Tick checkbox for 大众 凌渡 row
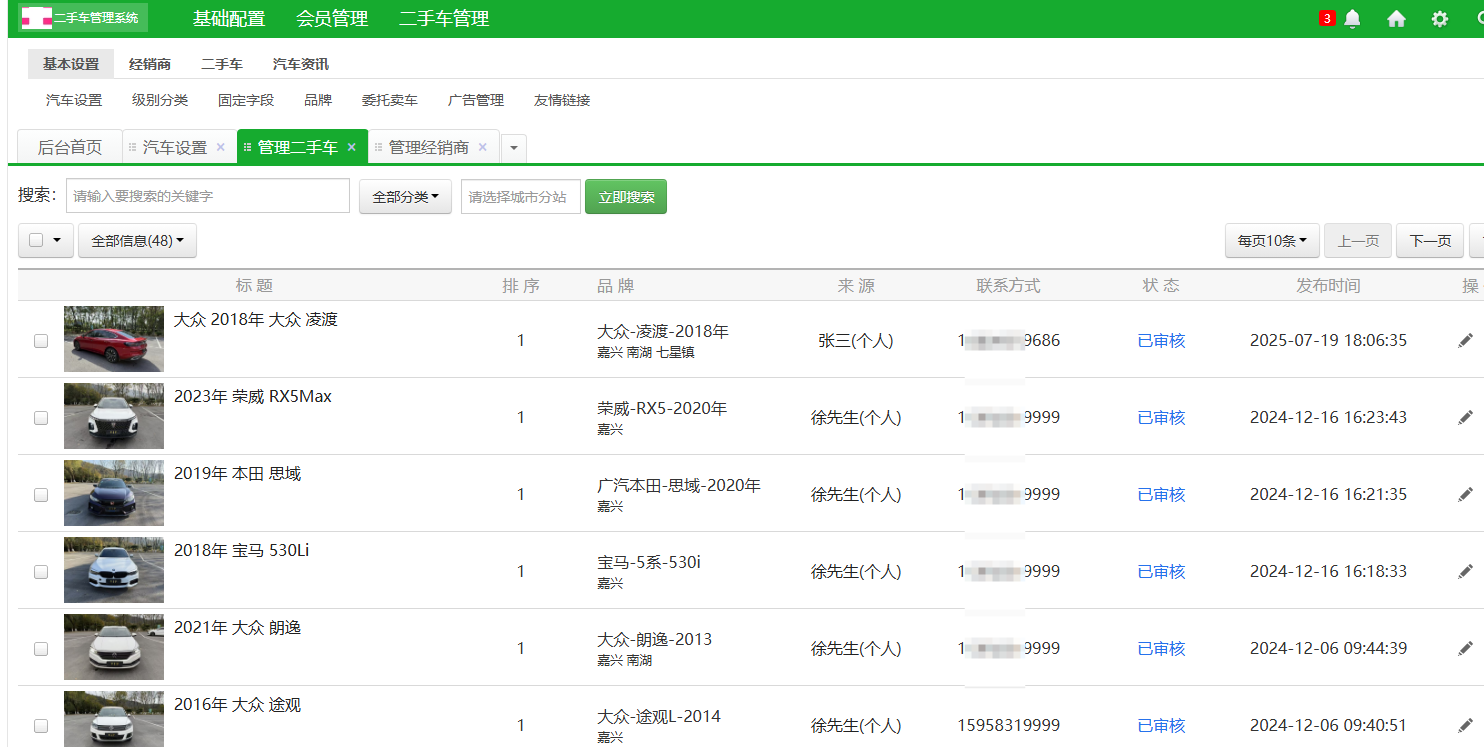The height and width of the screenshot is (747, 1484). [x=41, y=341]
